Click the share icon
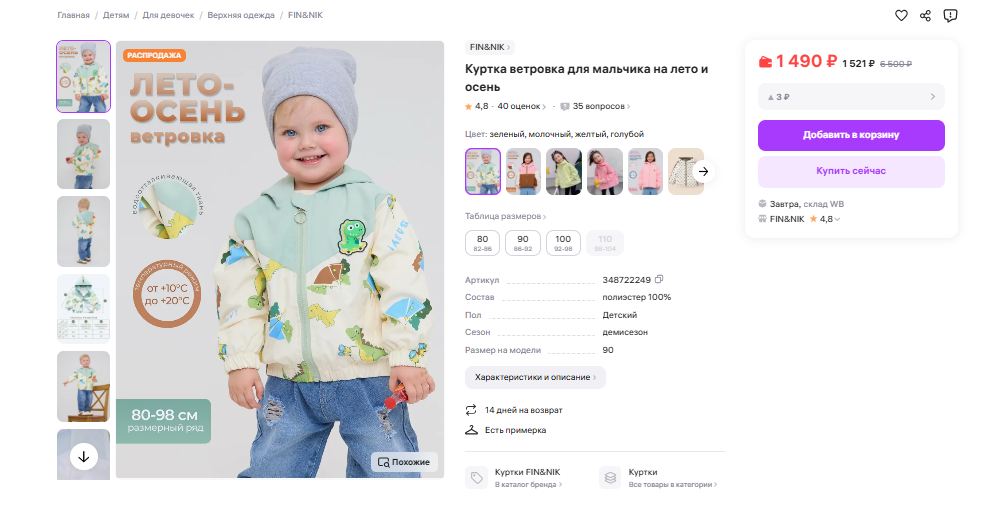The image size is (1002, 515). 925,16
